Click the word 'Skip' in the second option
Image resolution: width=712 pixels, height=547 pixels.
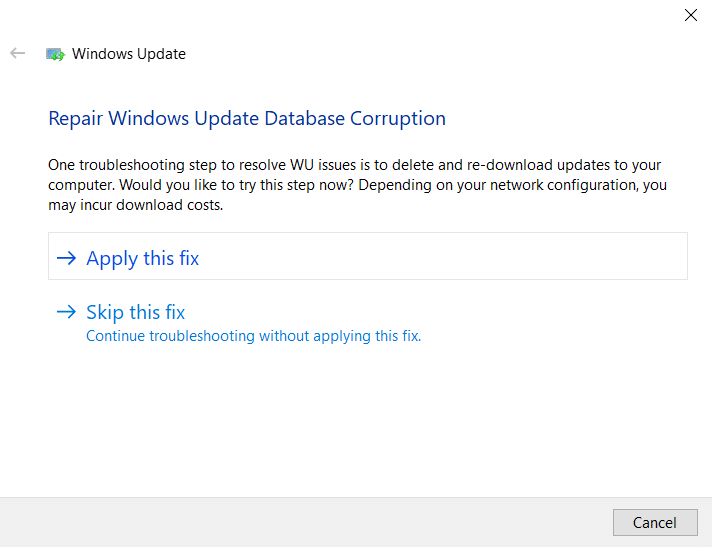(105, 312)
